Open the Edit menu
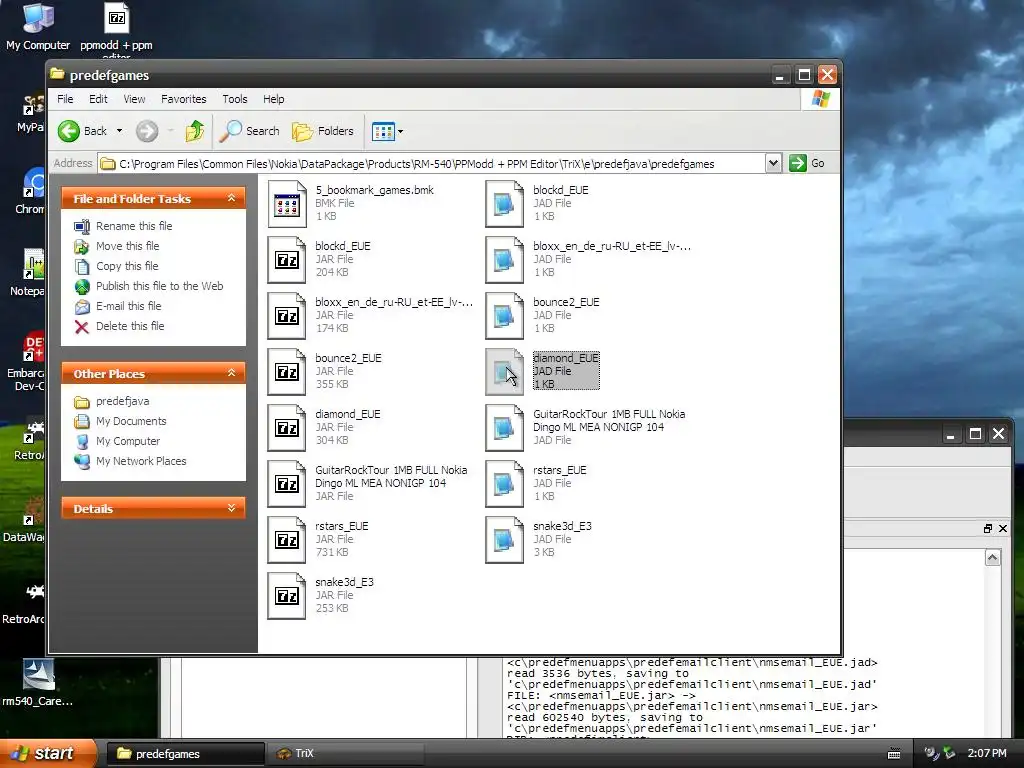1024x768 pixels. point(98,99)
